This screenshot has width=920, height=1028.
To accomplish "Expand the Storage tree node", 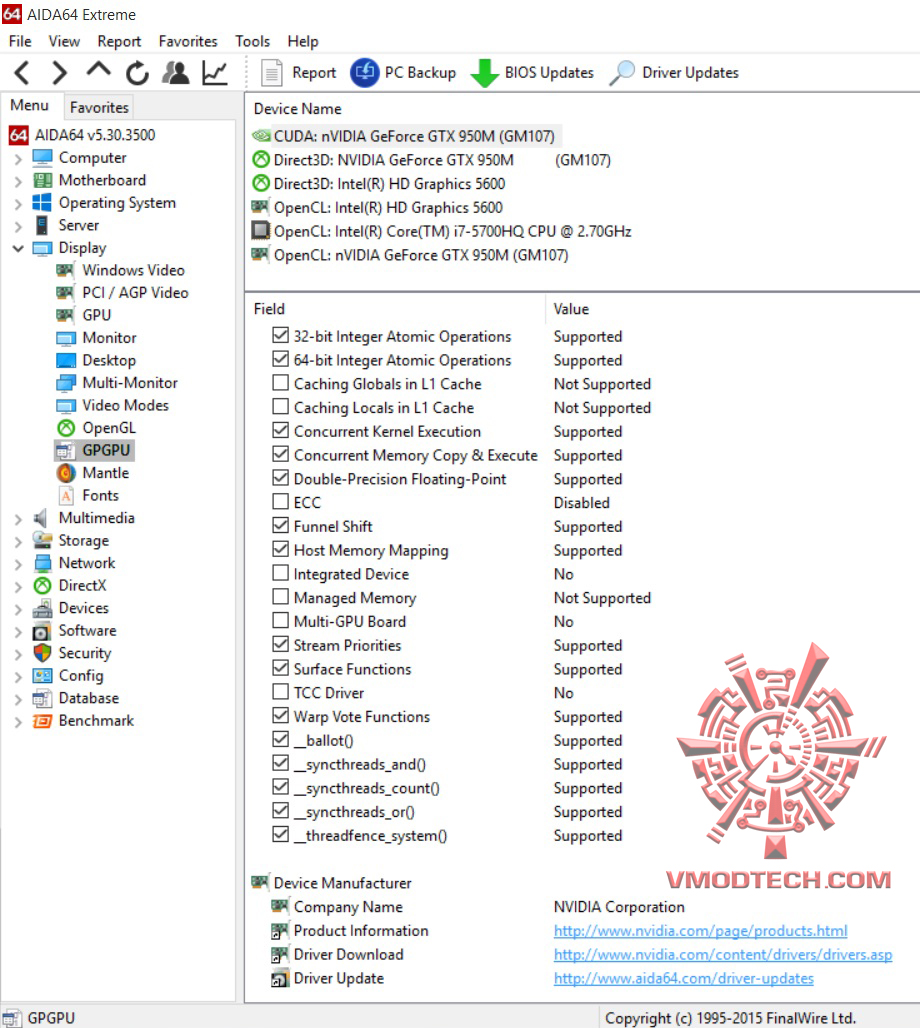I will (18, 542).
